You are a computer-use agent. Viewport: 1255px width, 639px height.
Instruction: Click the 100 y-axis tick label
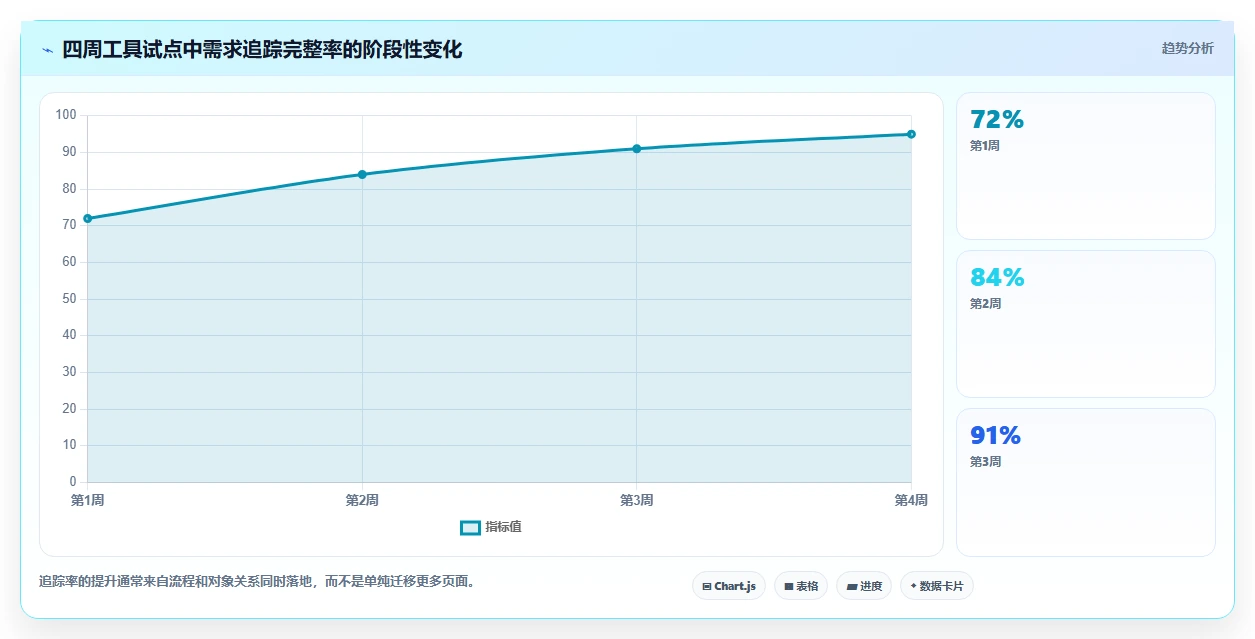point(66,115)
